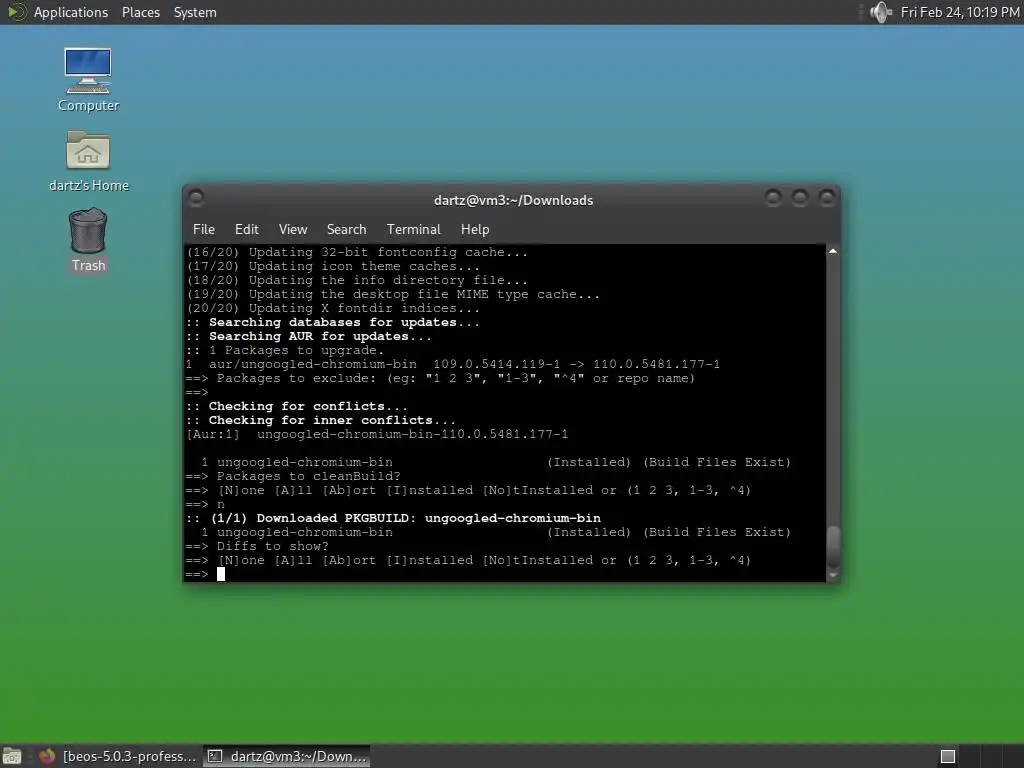The image size is (1024, 768).
Task: Click the terminal title dartz@vm3:~/Downloads
Action: [x=513, y=200]
